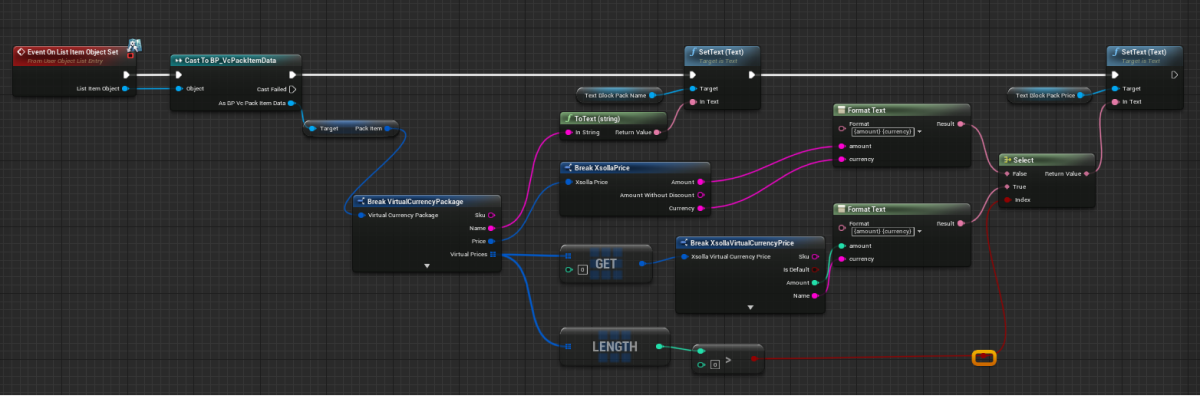Image resolution: width=1200 pixels, height=396 pixels.
Task: Click the GET array node icon
Action: pos(605,263)
